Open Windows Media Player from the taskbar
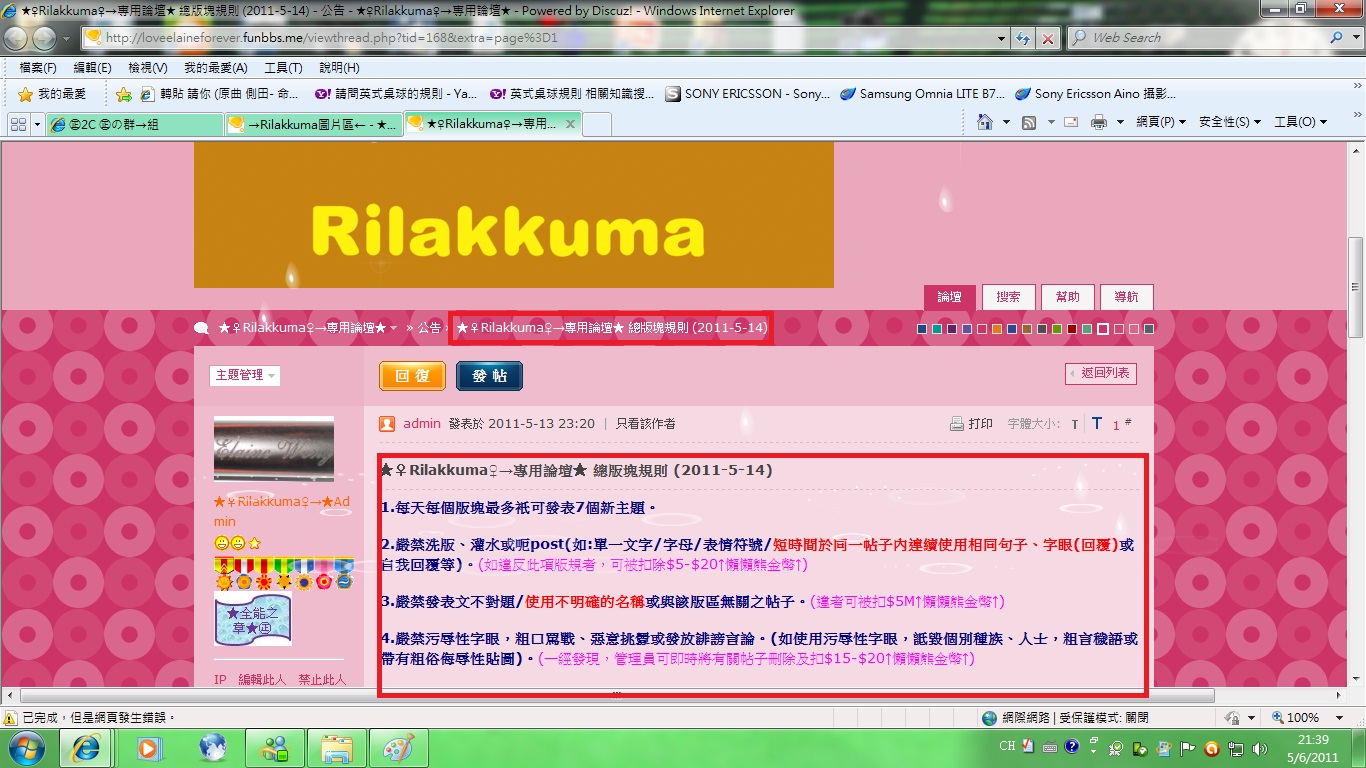This screenshot has width=1366, height=768. (x=150, y=747)
